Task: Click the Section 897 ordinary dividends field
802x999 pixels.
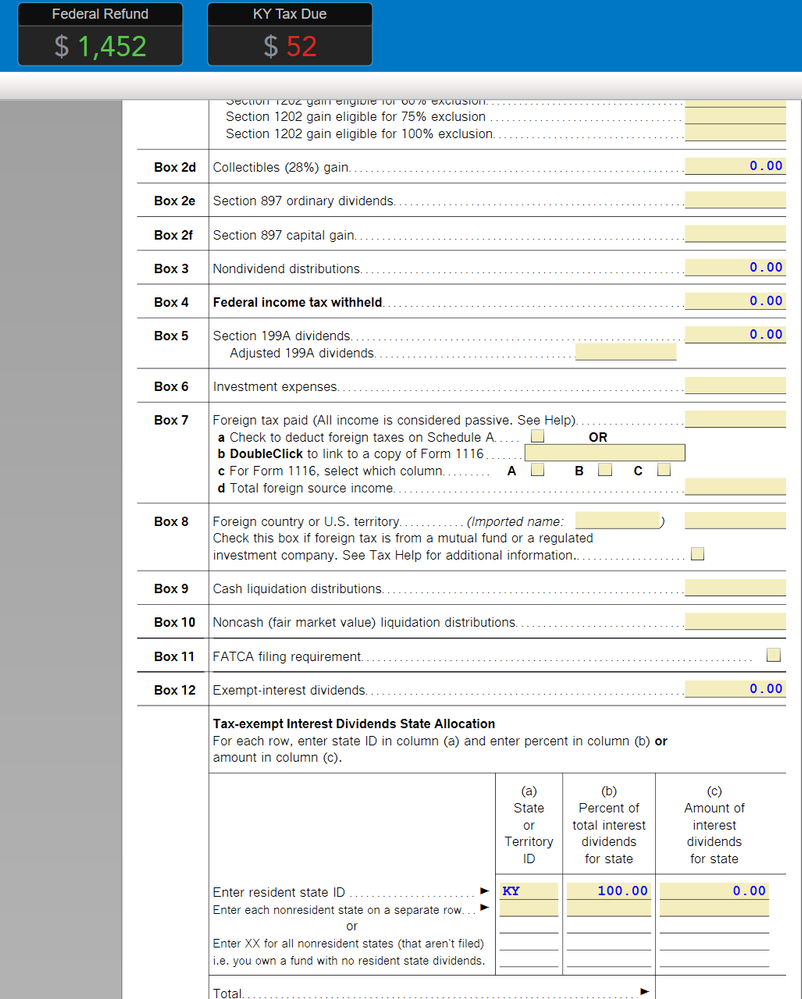Action: click(734, 201)
